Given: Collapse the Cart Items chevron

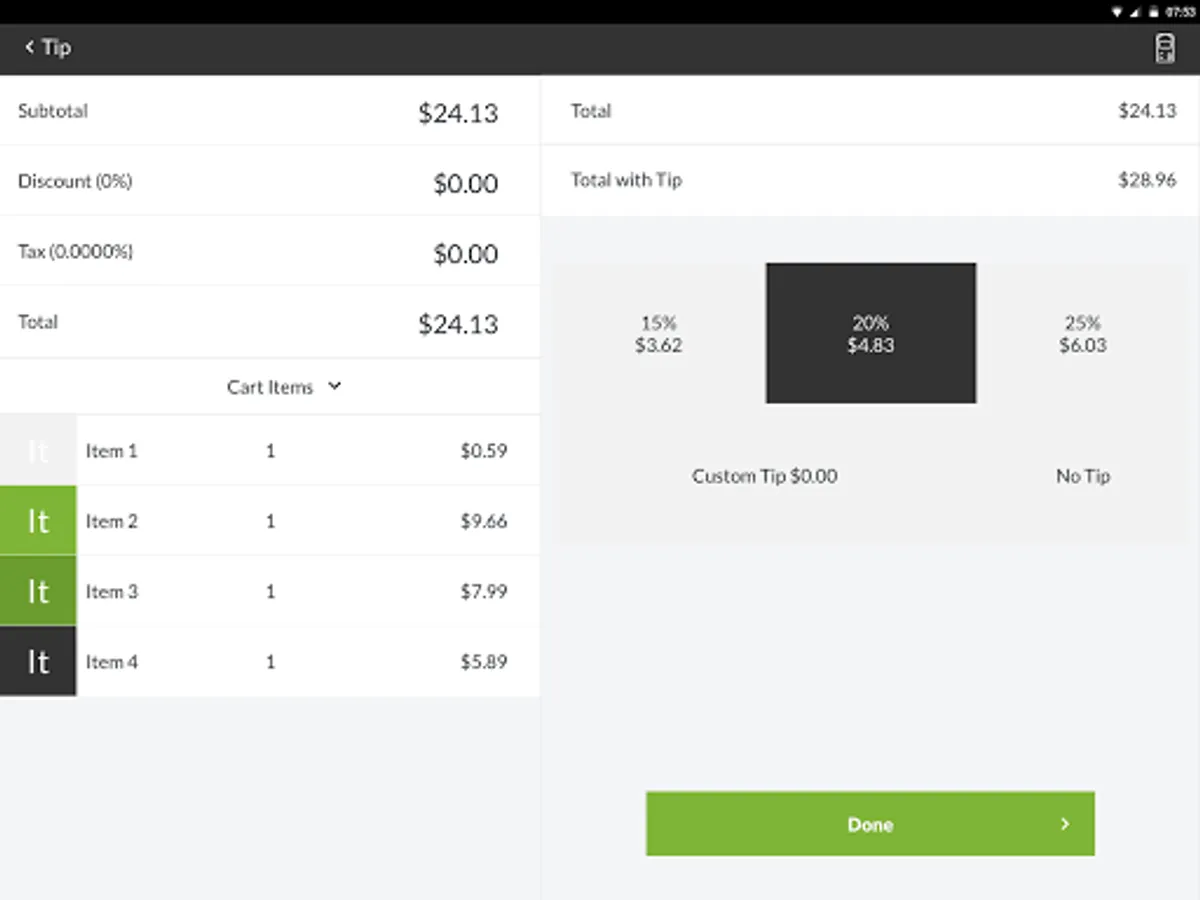Looking at the screenshot, I should (335, 386).
